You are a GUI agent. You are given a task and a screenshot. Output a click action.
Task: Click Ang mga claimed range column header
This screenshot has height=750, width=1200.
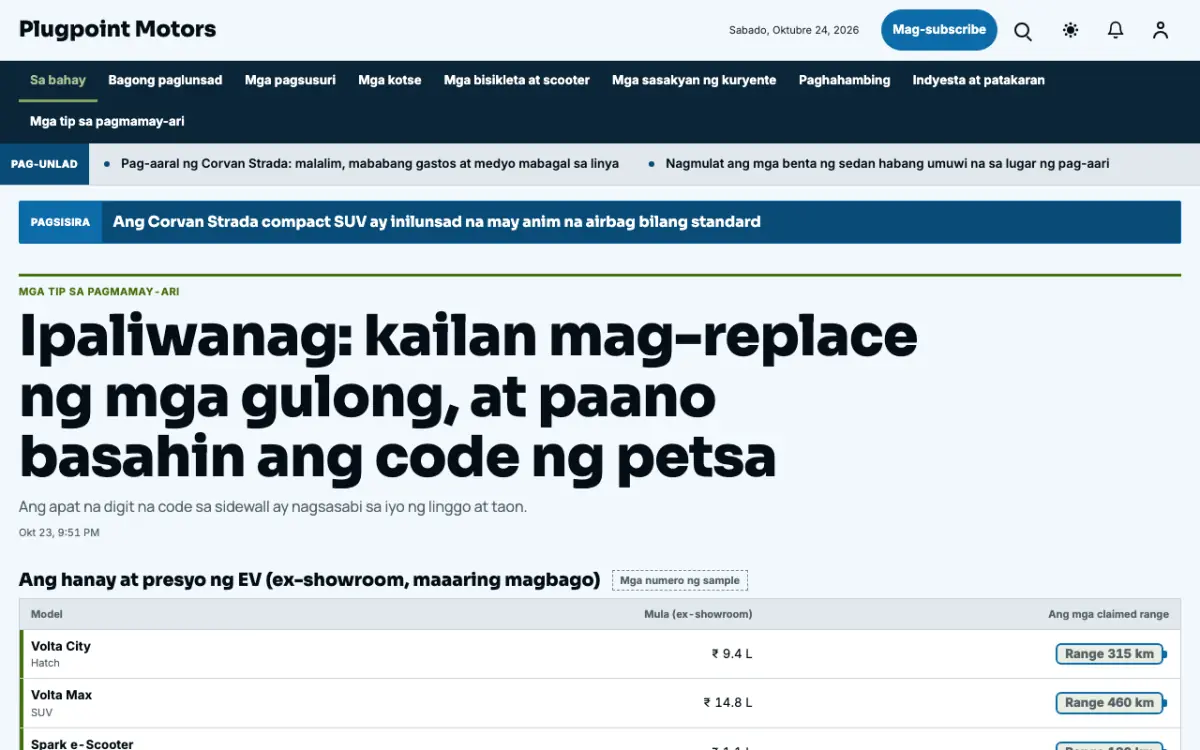(1108, 614)
